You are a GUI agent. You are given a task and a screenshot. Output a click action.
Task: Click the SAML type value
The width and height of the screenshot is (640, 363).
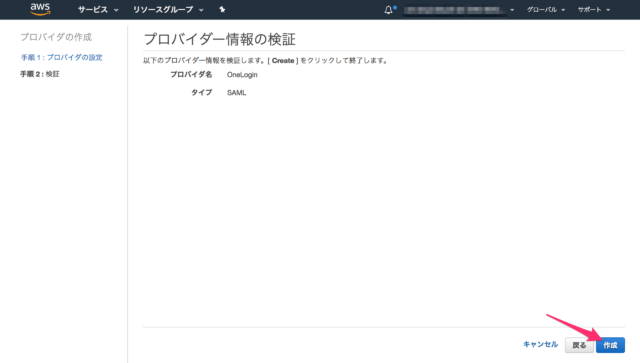coord(236,93)
